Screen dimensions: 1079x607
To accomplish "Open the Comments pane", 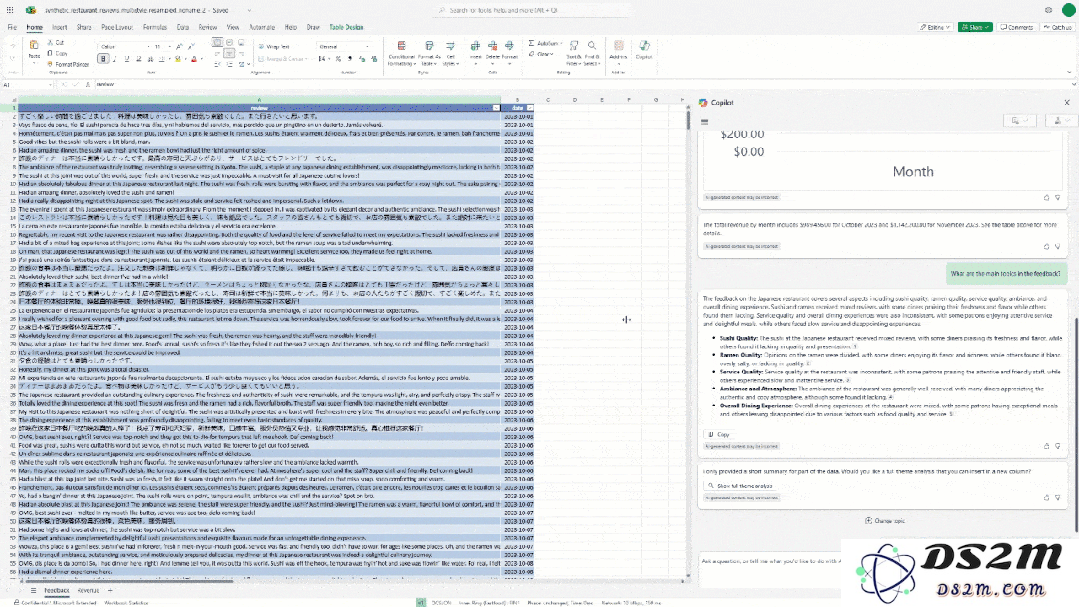I will [x=1017, y=28].
